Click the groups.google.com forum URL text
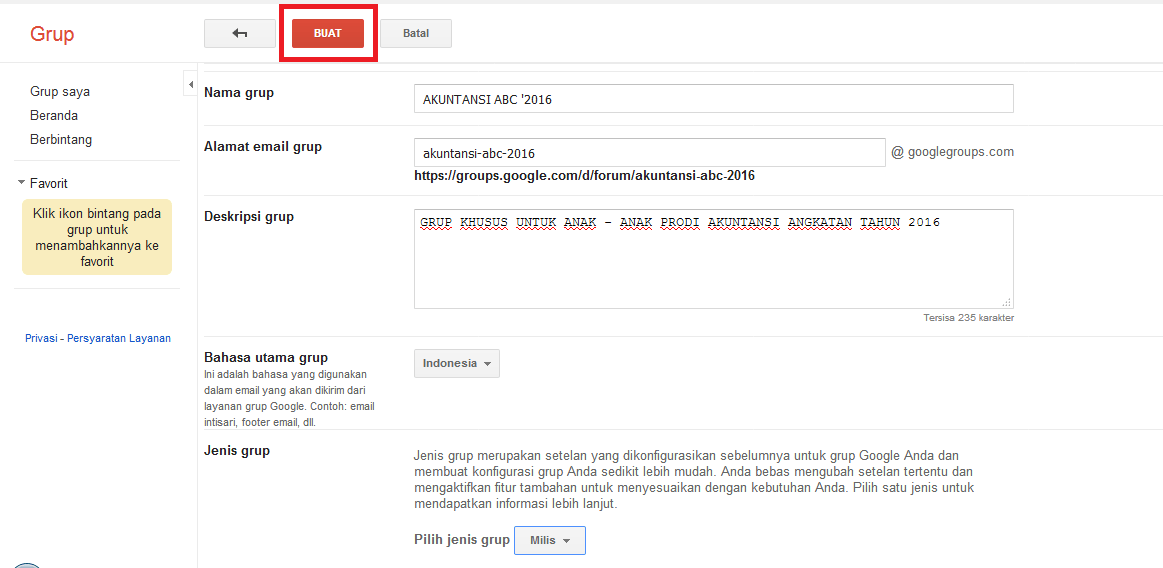This screenshot has height=568, width=1163. coord(584,176)
